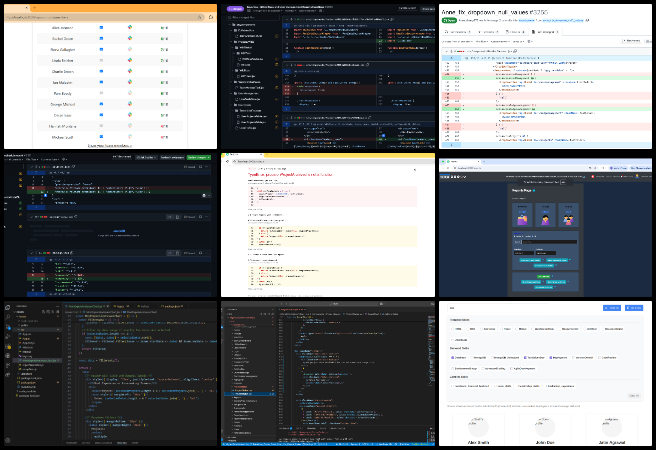The height and width of the screenshot is (450, 656).
Task: Go back in the yellow-themed browser
Action: click(x=227, y=161)
